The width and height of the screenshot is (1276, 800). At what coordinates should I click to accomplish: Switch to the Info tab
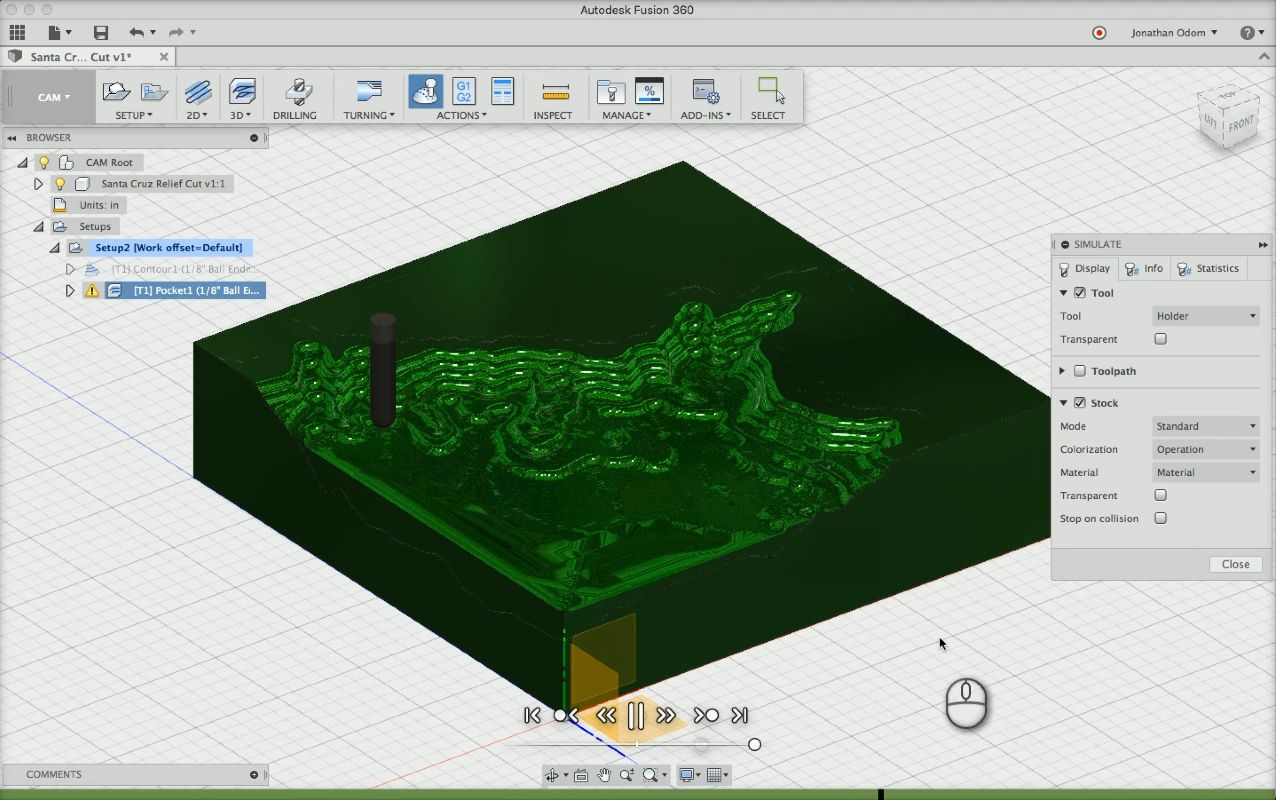pos(1143,268)
